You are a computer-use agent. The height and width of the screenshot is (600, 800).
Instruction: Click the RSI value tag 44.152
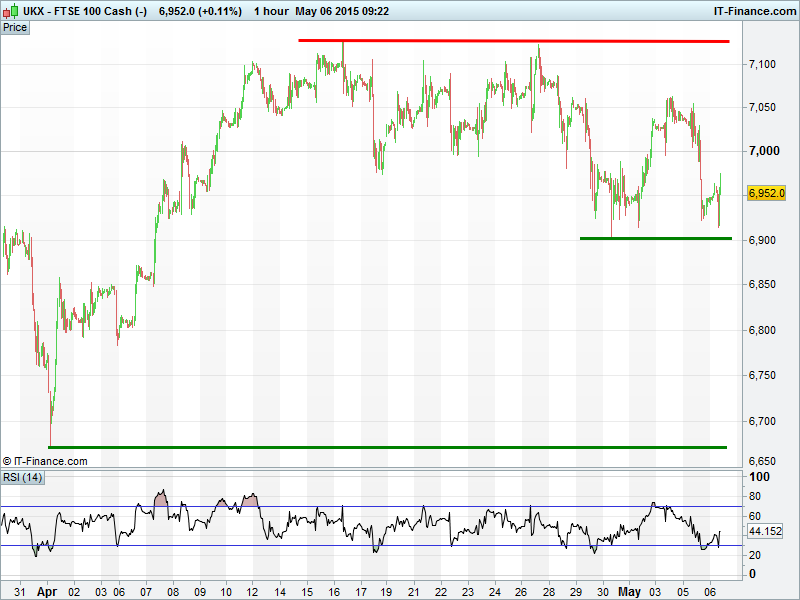[765, 532]
